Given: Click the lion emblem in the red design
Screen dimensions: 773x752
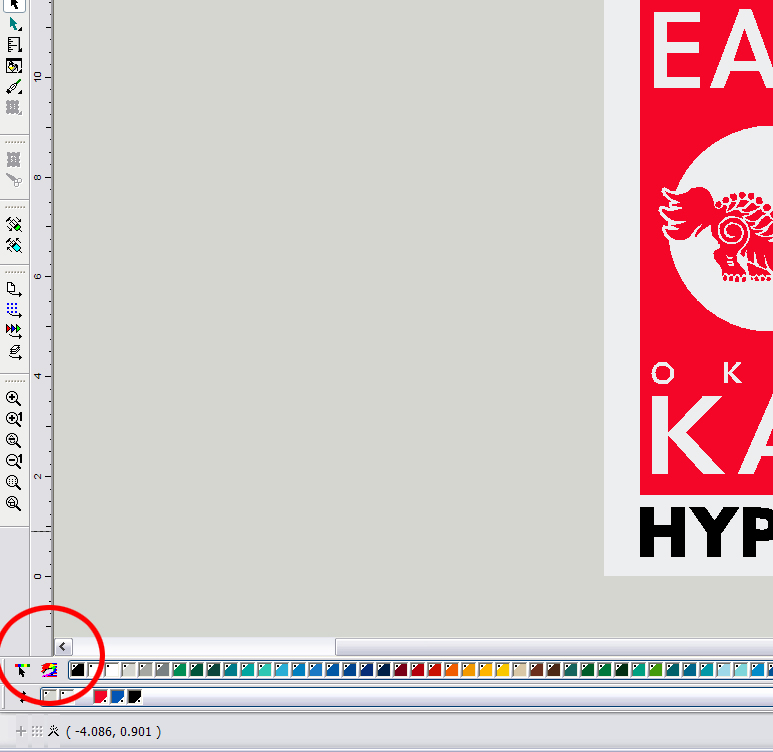Looking at the screenshot, I should click(x=716, y=234).
